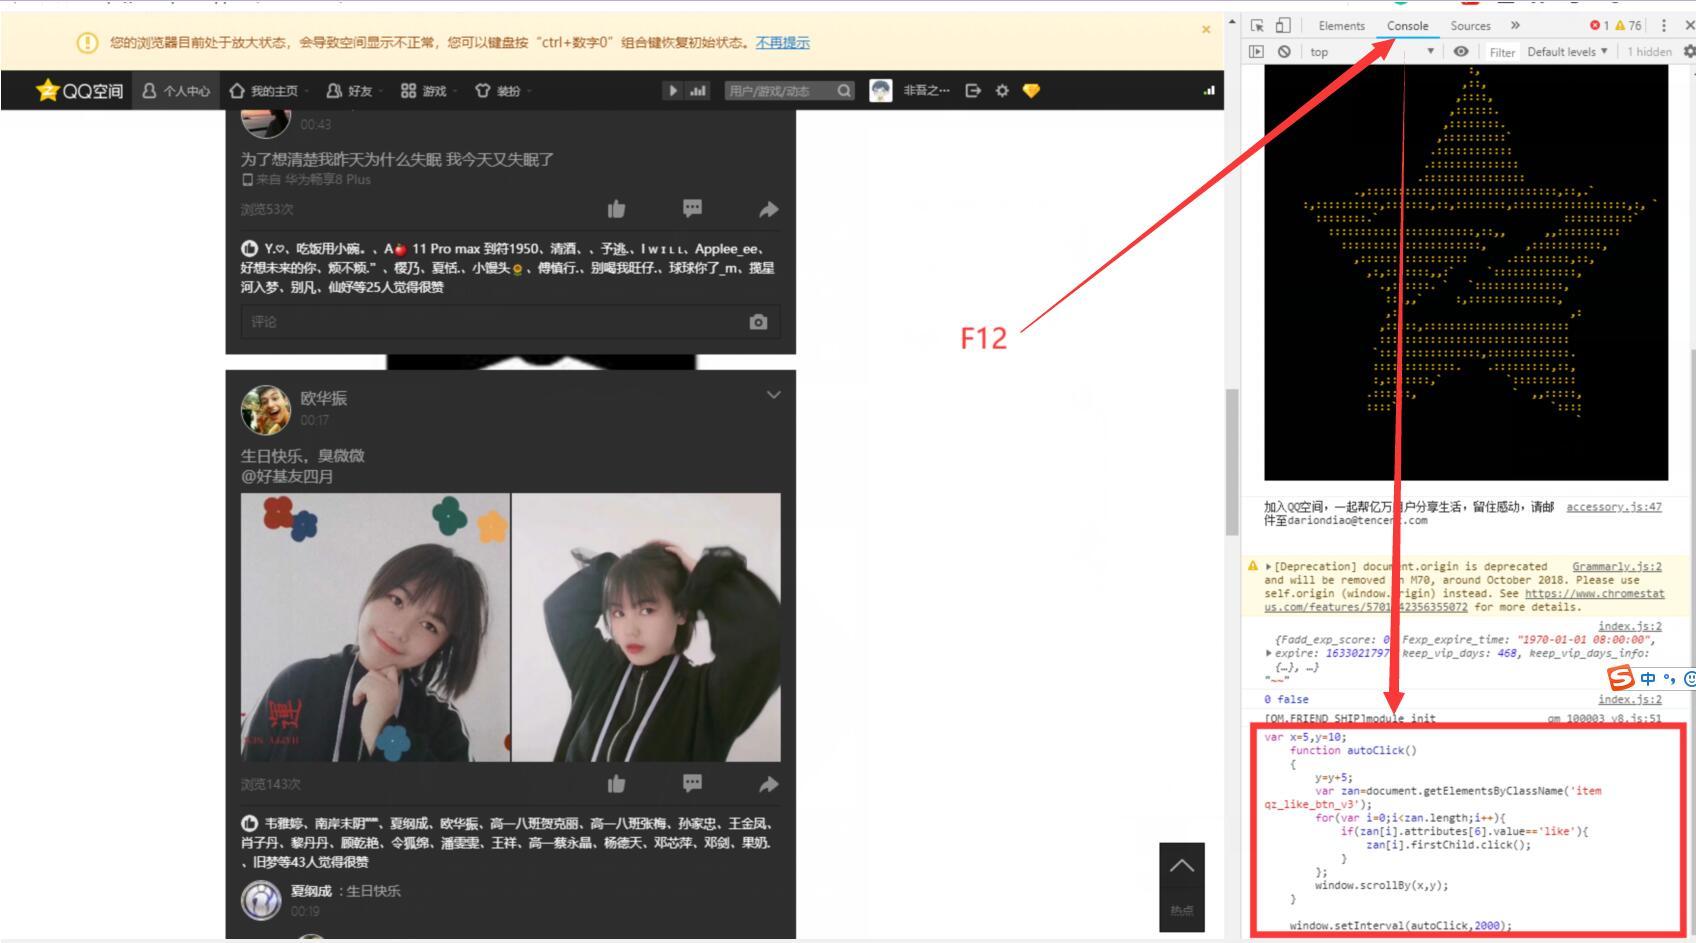This screenshot has width=1696, height=943.
Task: Click the back-to-top arrow button
Action: coord(1181,867)
